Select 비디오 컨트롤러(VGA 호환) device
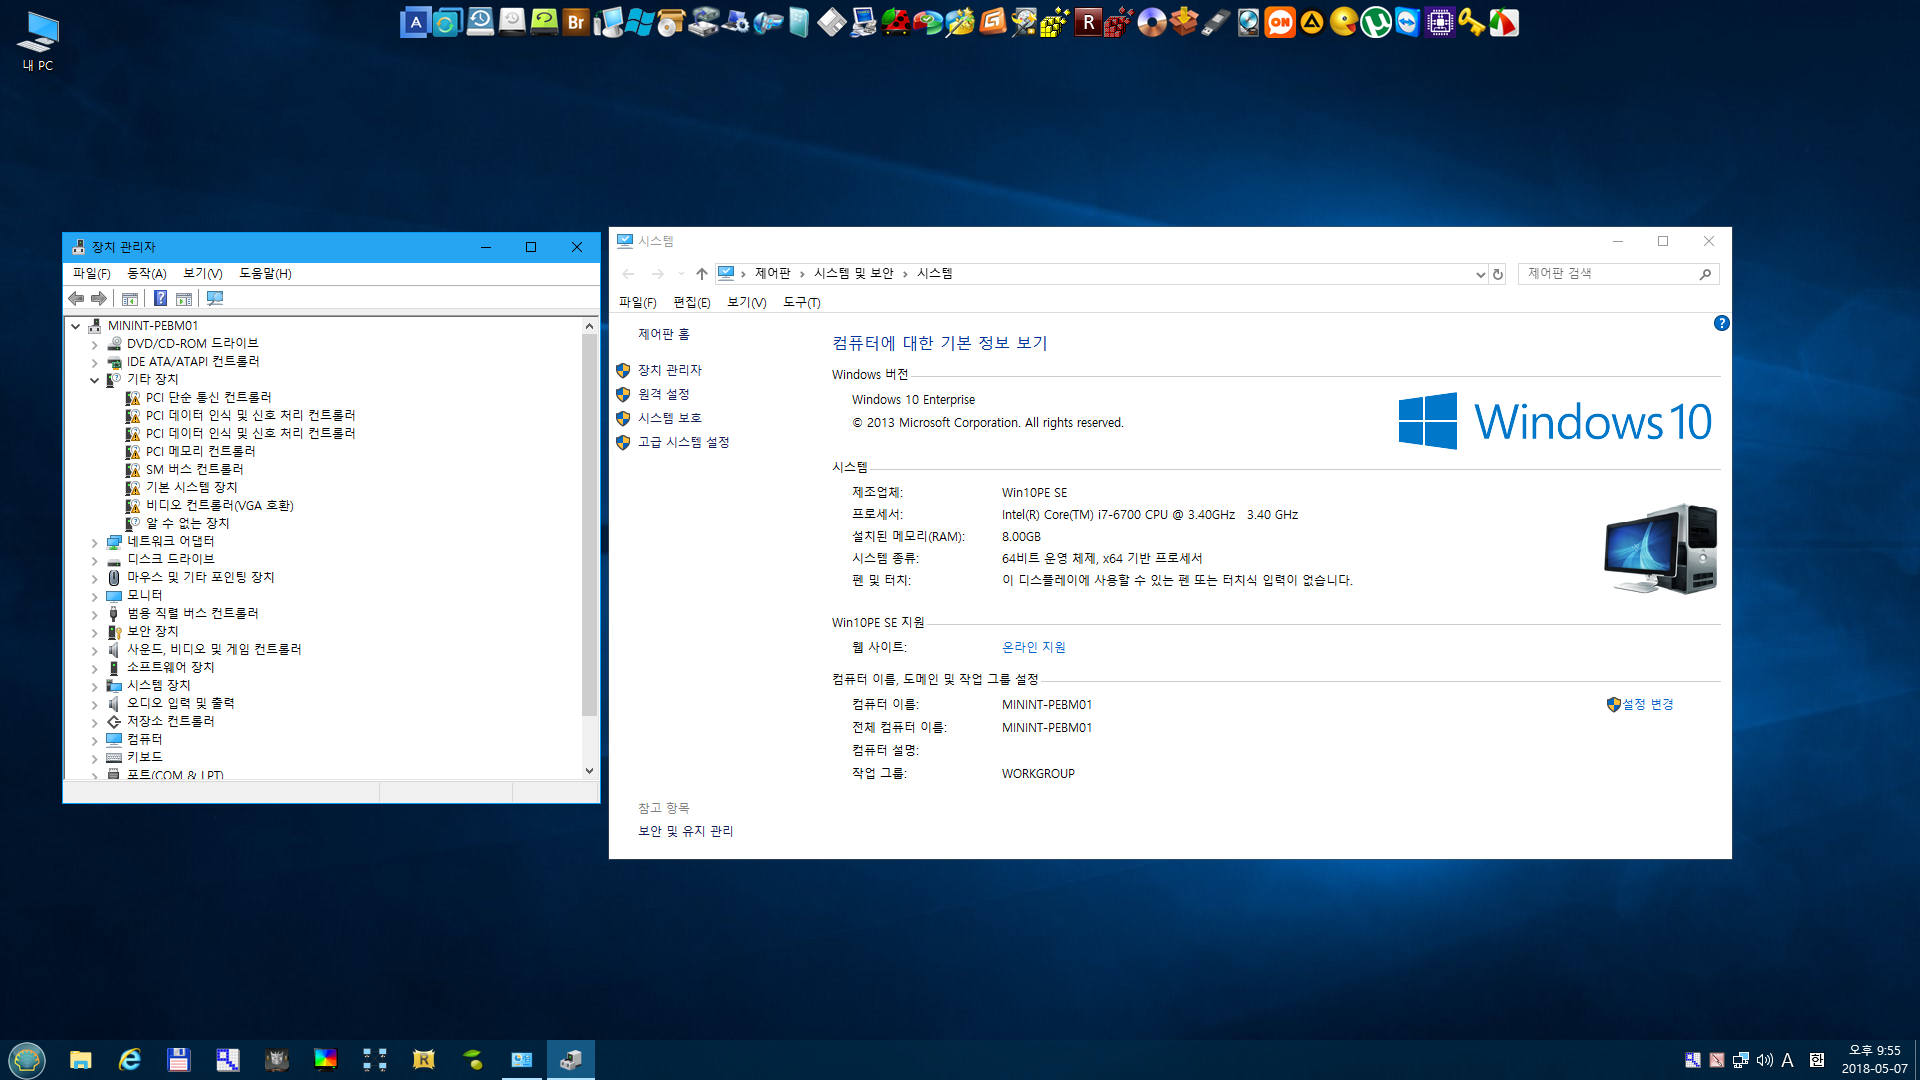This screenshot has width=1920, height=1080. tap(219, 506)
